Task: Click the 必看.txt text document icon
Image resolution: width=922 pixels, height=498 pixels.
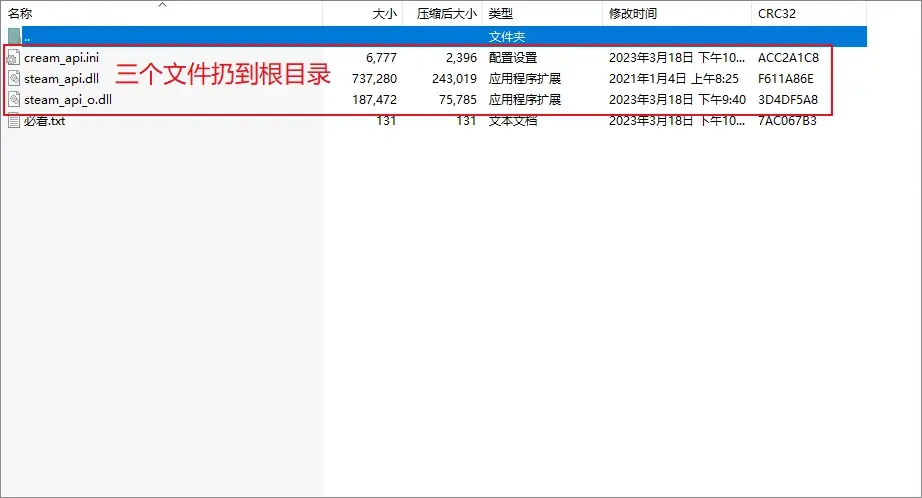Action: click(13, 121)
